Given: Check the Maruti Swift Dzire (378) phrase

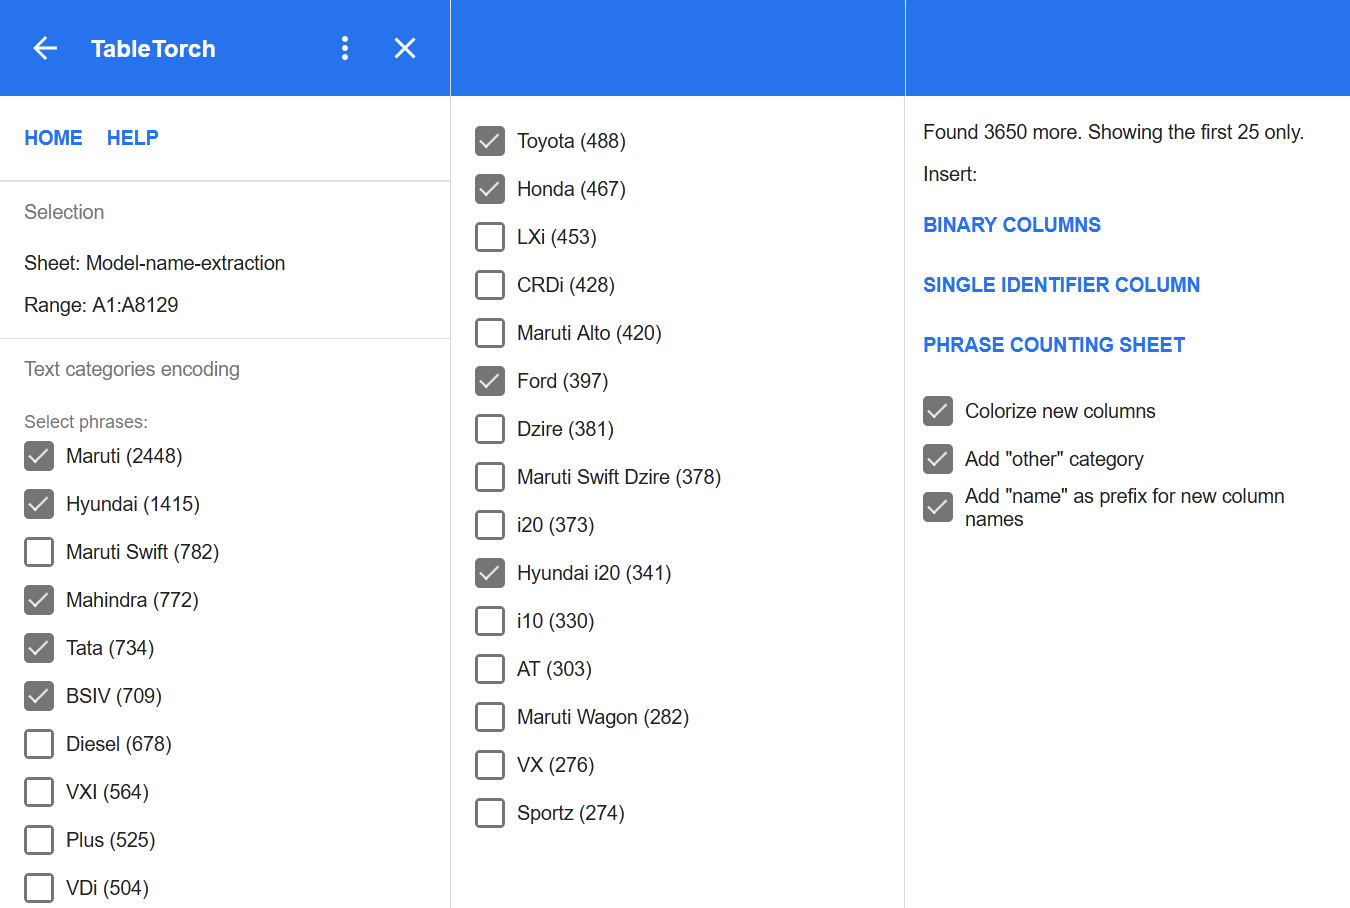Looking at the screenshot, I should click(x=490, y=477).
